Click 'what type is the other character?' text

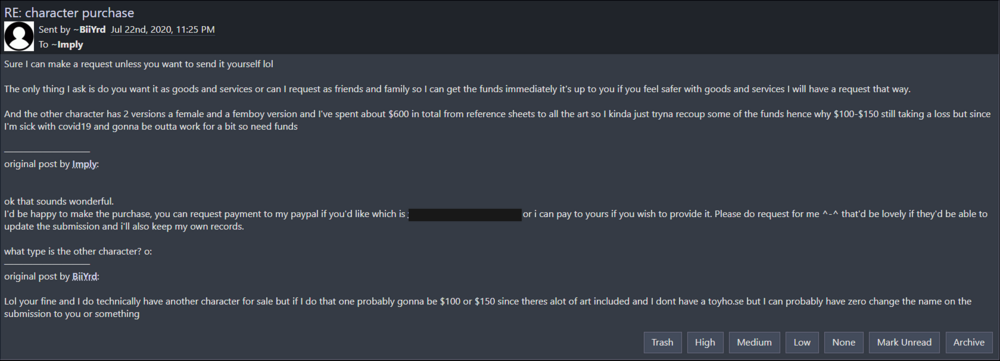coord(78,251)
